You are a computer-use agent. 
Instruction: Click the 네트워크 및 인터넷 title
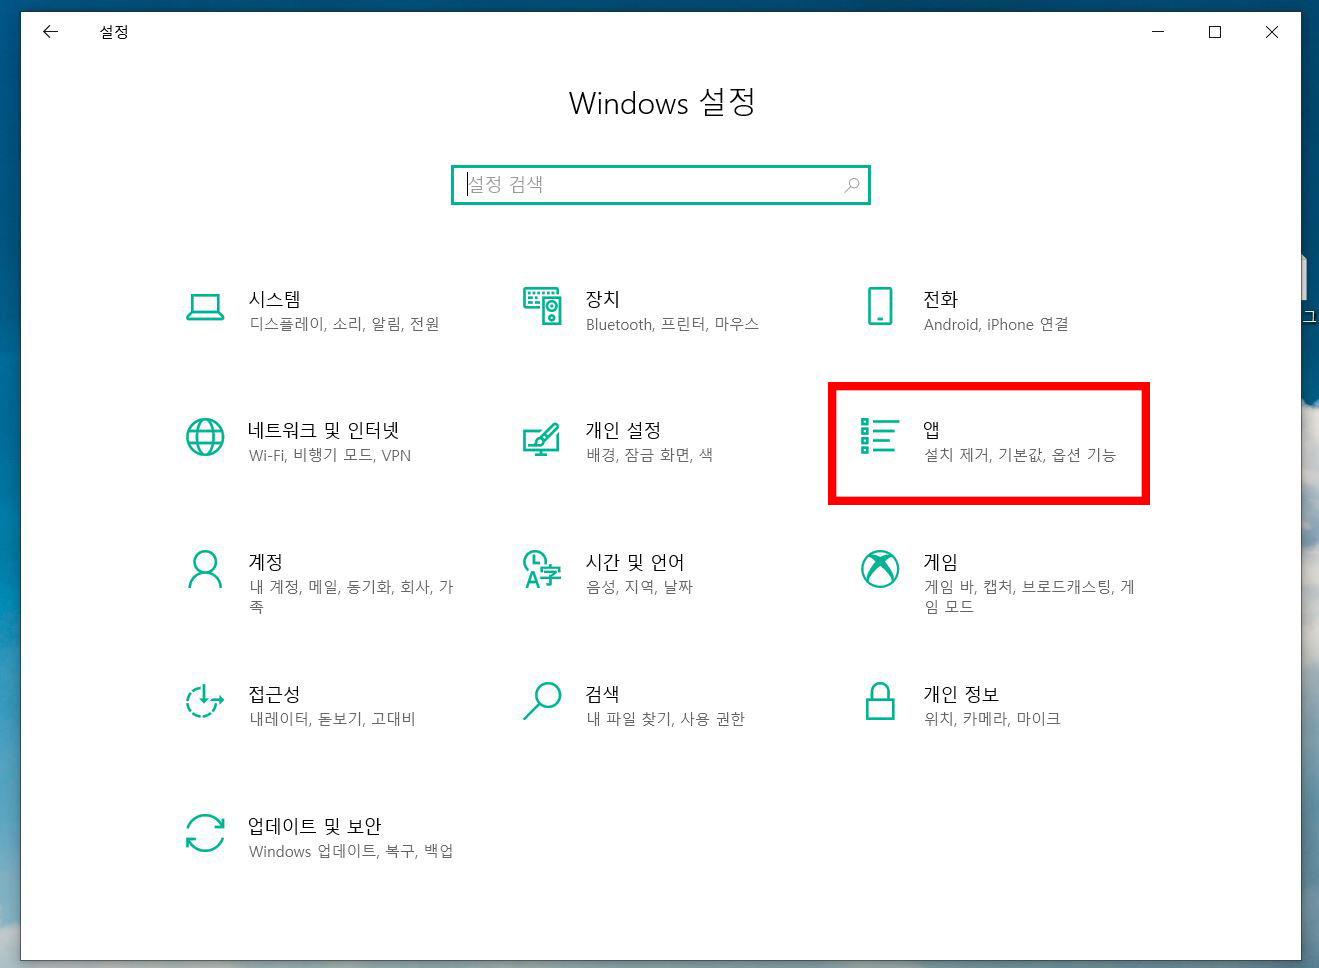pyautogui.click(x=323, y=430)
